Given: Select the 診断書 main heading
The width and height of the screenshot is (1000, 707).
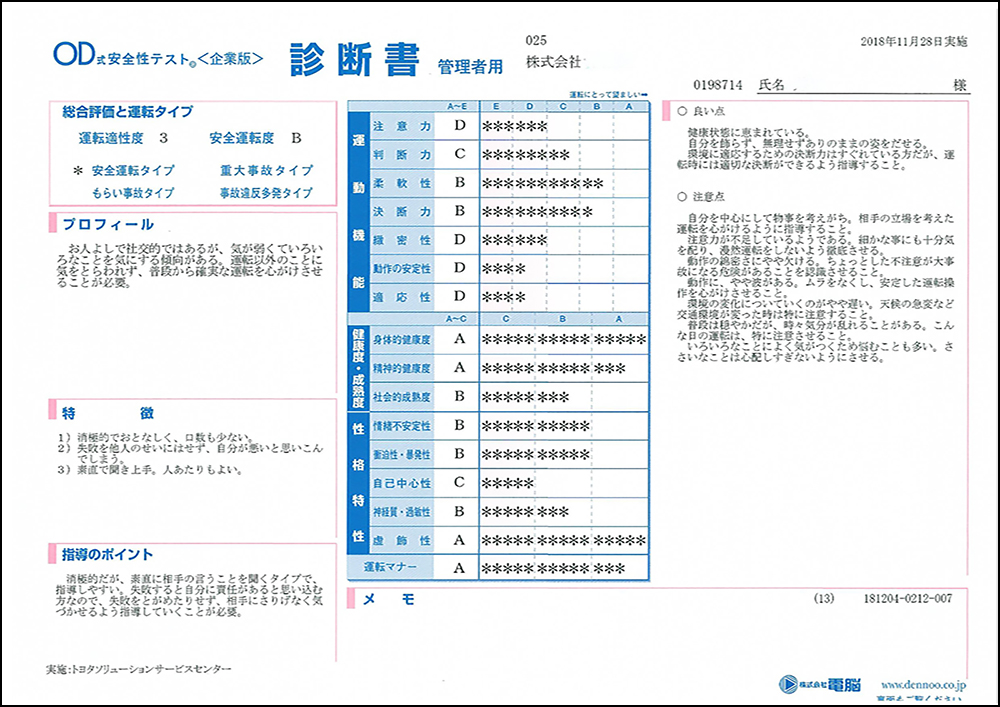Looking at the screenshot, I should pyautogui.click(x=355, y=60).
